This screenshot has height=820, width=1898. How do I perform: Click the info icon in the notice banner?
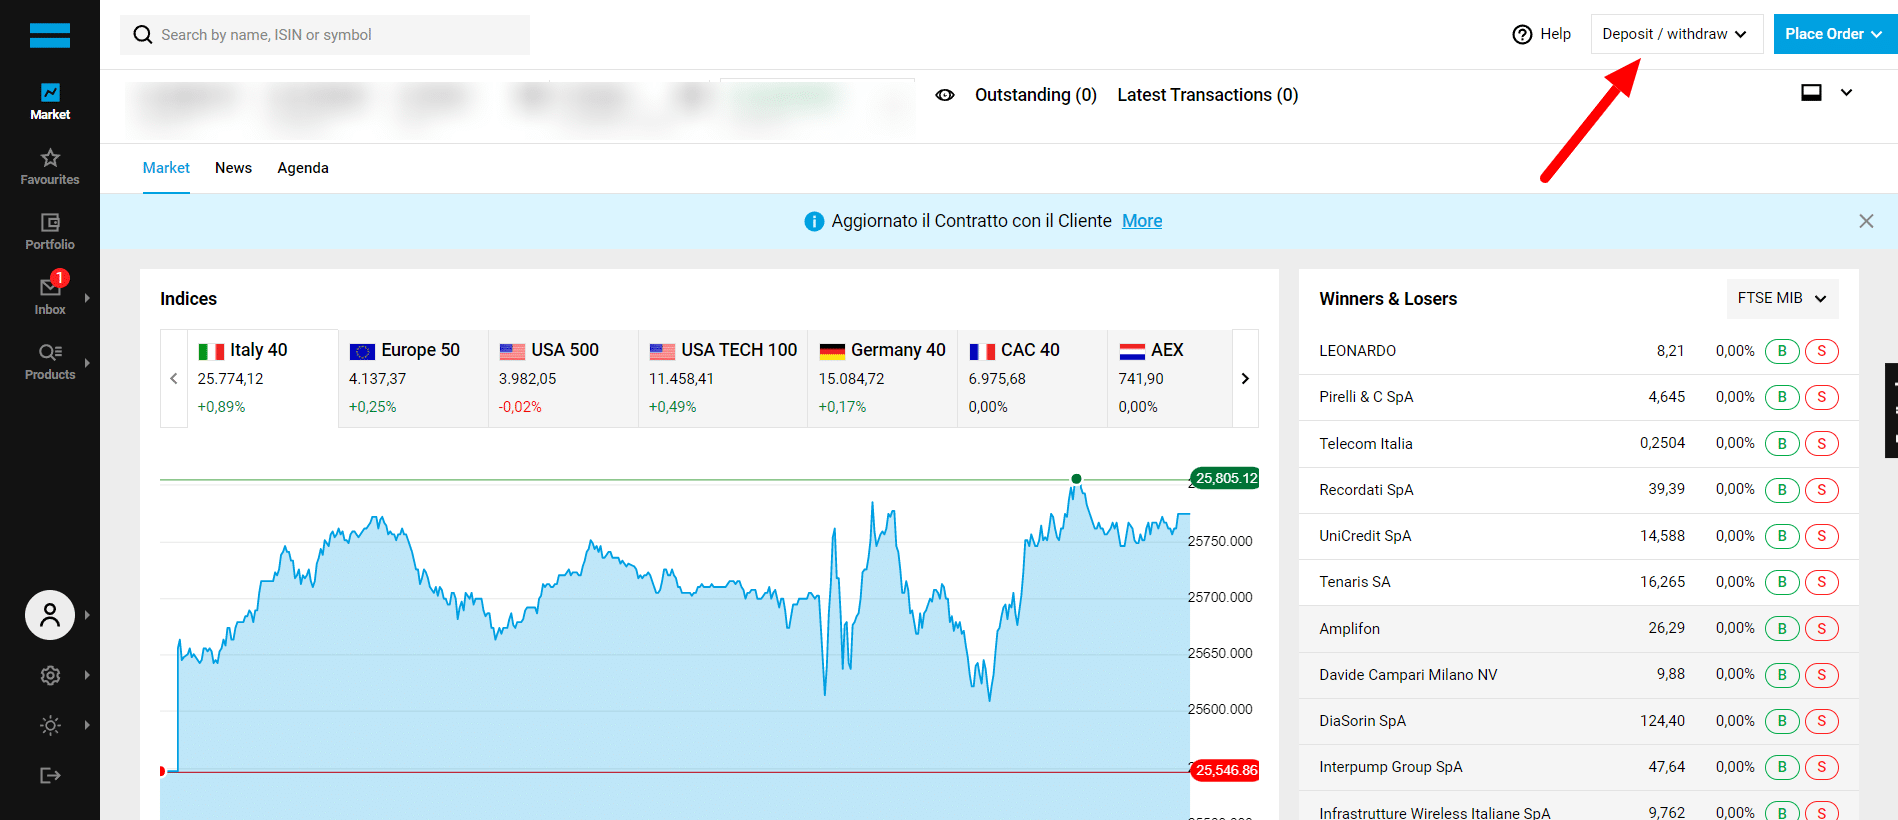pyautogui.click(x=814, y=221)
